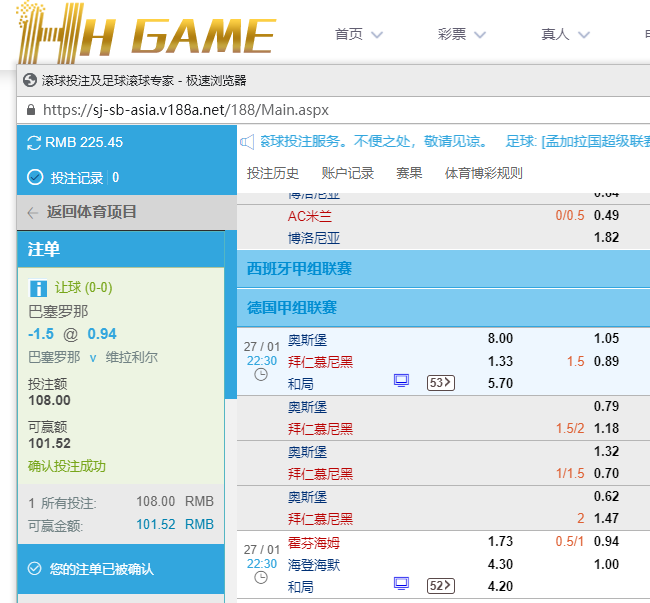Select 霍芬海姆 handicap odds 0.94
This screenshot has height=603, width=650.
(x=606, y=541)
